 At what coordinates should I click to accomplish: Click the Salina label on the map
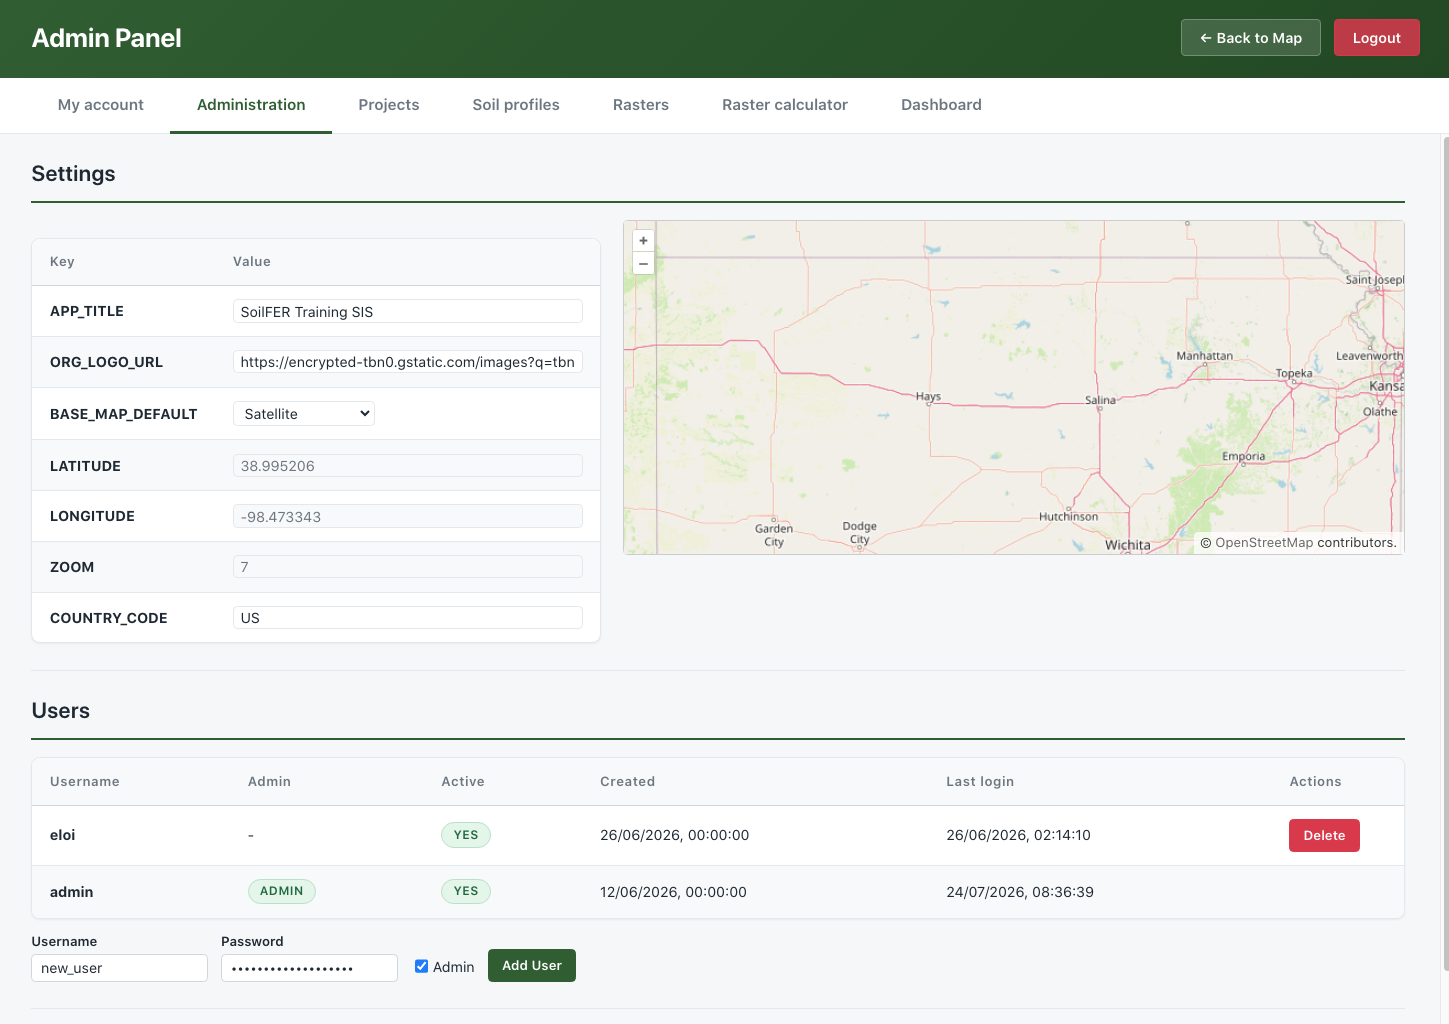[x=1100, y=400]
